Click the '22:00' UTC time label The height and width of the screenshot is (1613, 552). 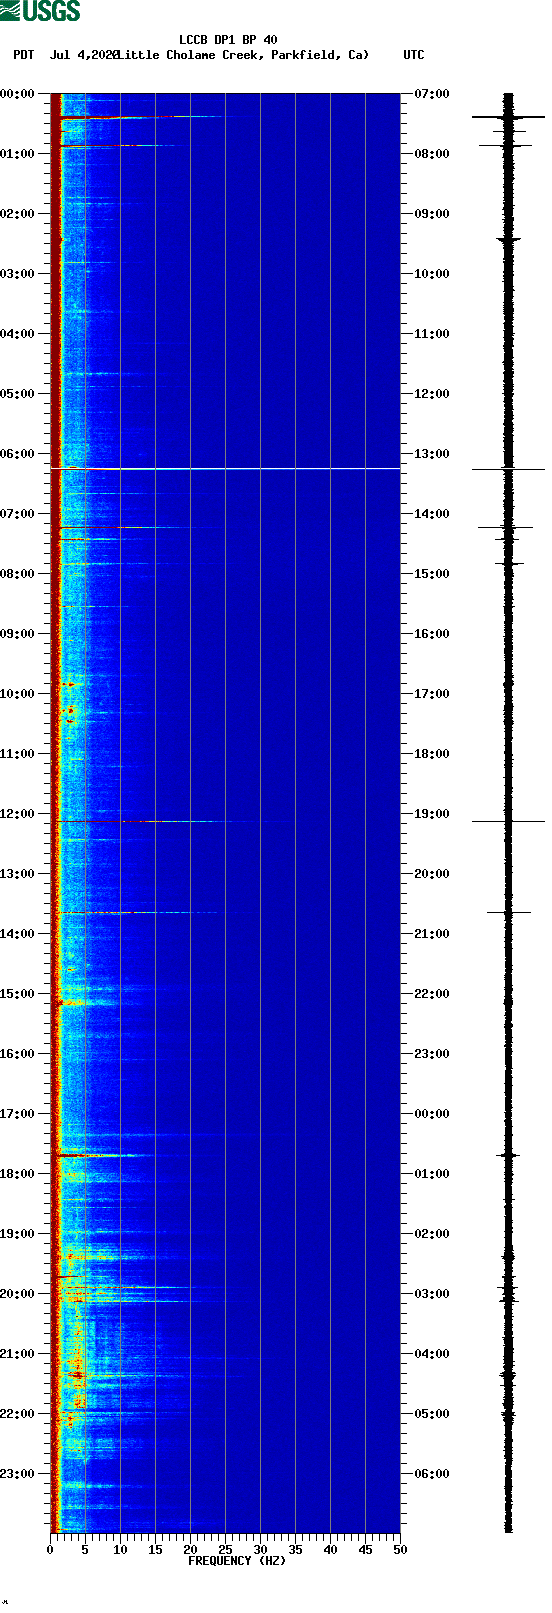(431, 994)
